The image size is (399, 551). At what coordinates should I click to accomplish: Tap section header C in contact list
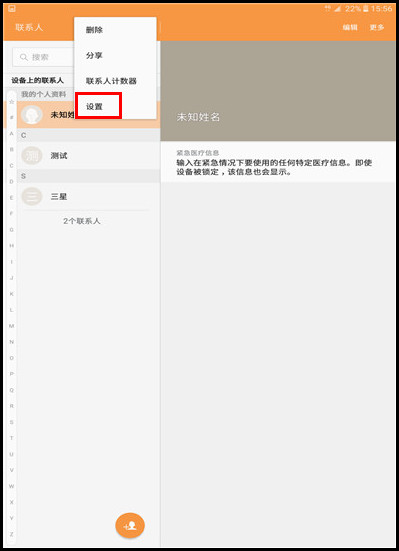[x=88, y=135]
